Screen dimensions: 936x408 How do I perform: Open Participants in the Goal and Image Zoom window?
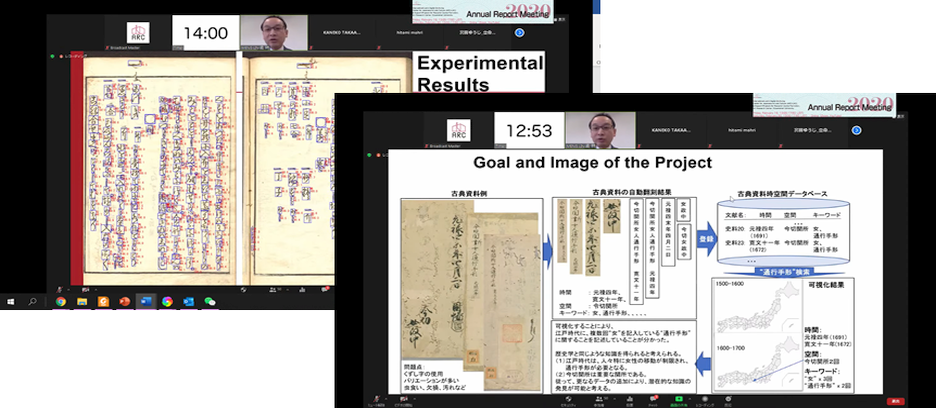click(599, 400)
